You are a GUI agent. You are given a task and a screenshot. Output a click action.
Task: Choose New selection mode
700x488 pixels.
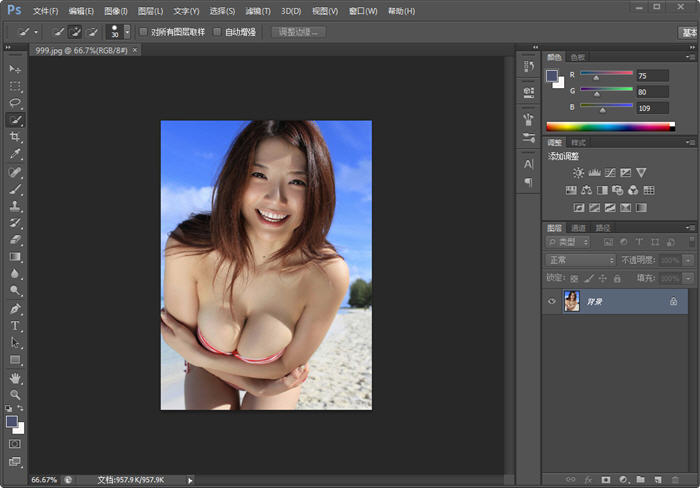click(x=58, y=32)
